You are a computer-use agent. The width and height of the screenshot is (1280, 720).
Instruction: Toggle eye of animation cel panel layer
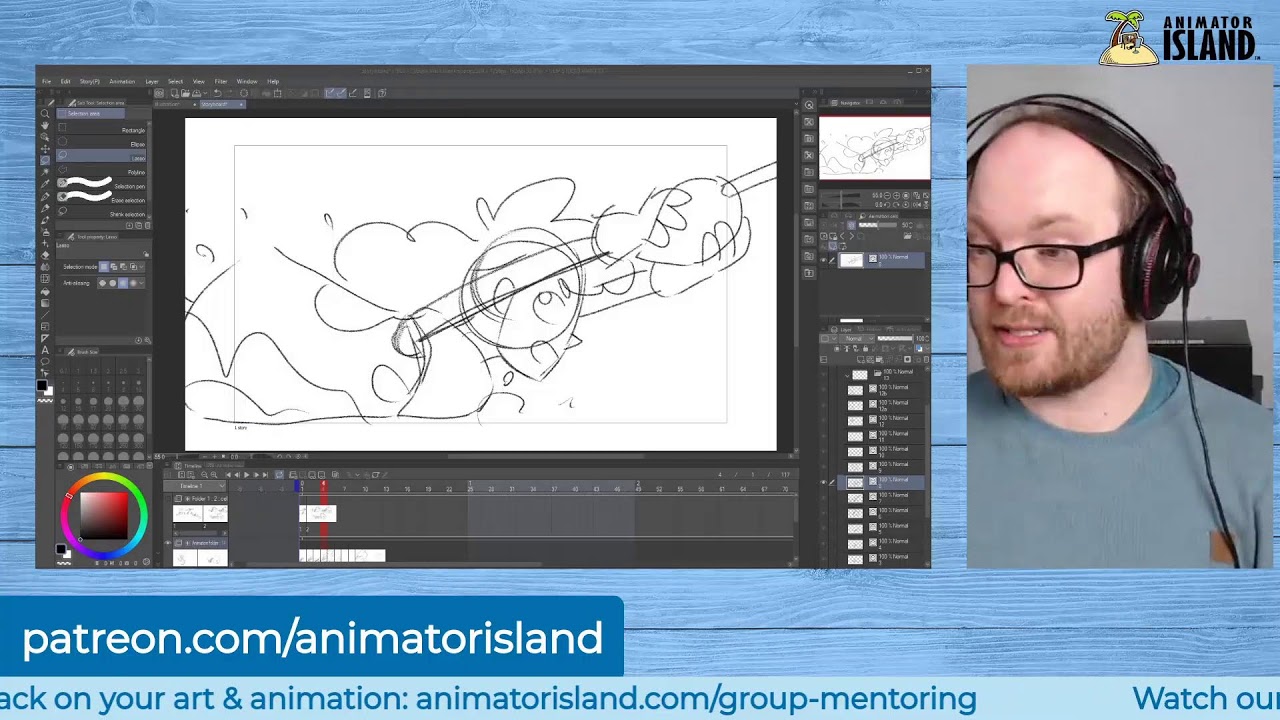(x=824, y=260)
